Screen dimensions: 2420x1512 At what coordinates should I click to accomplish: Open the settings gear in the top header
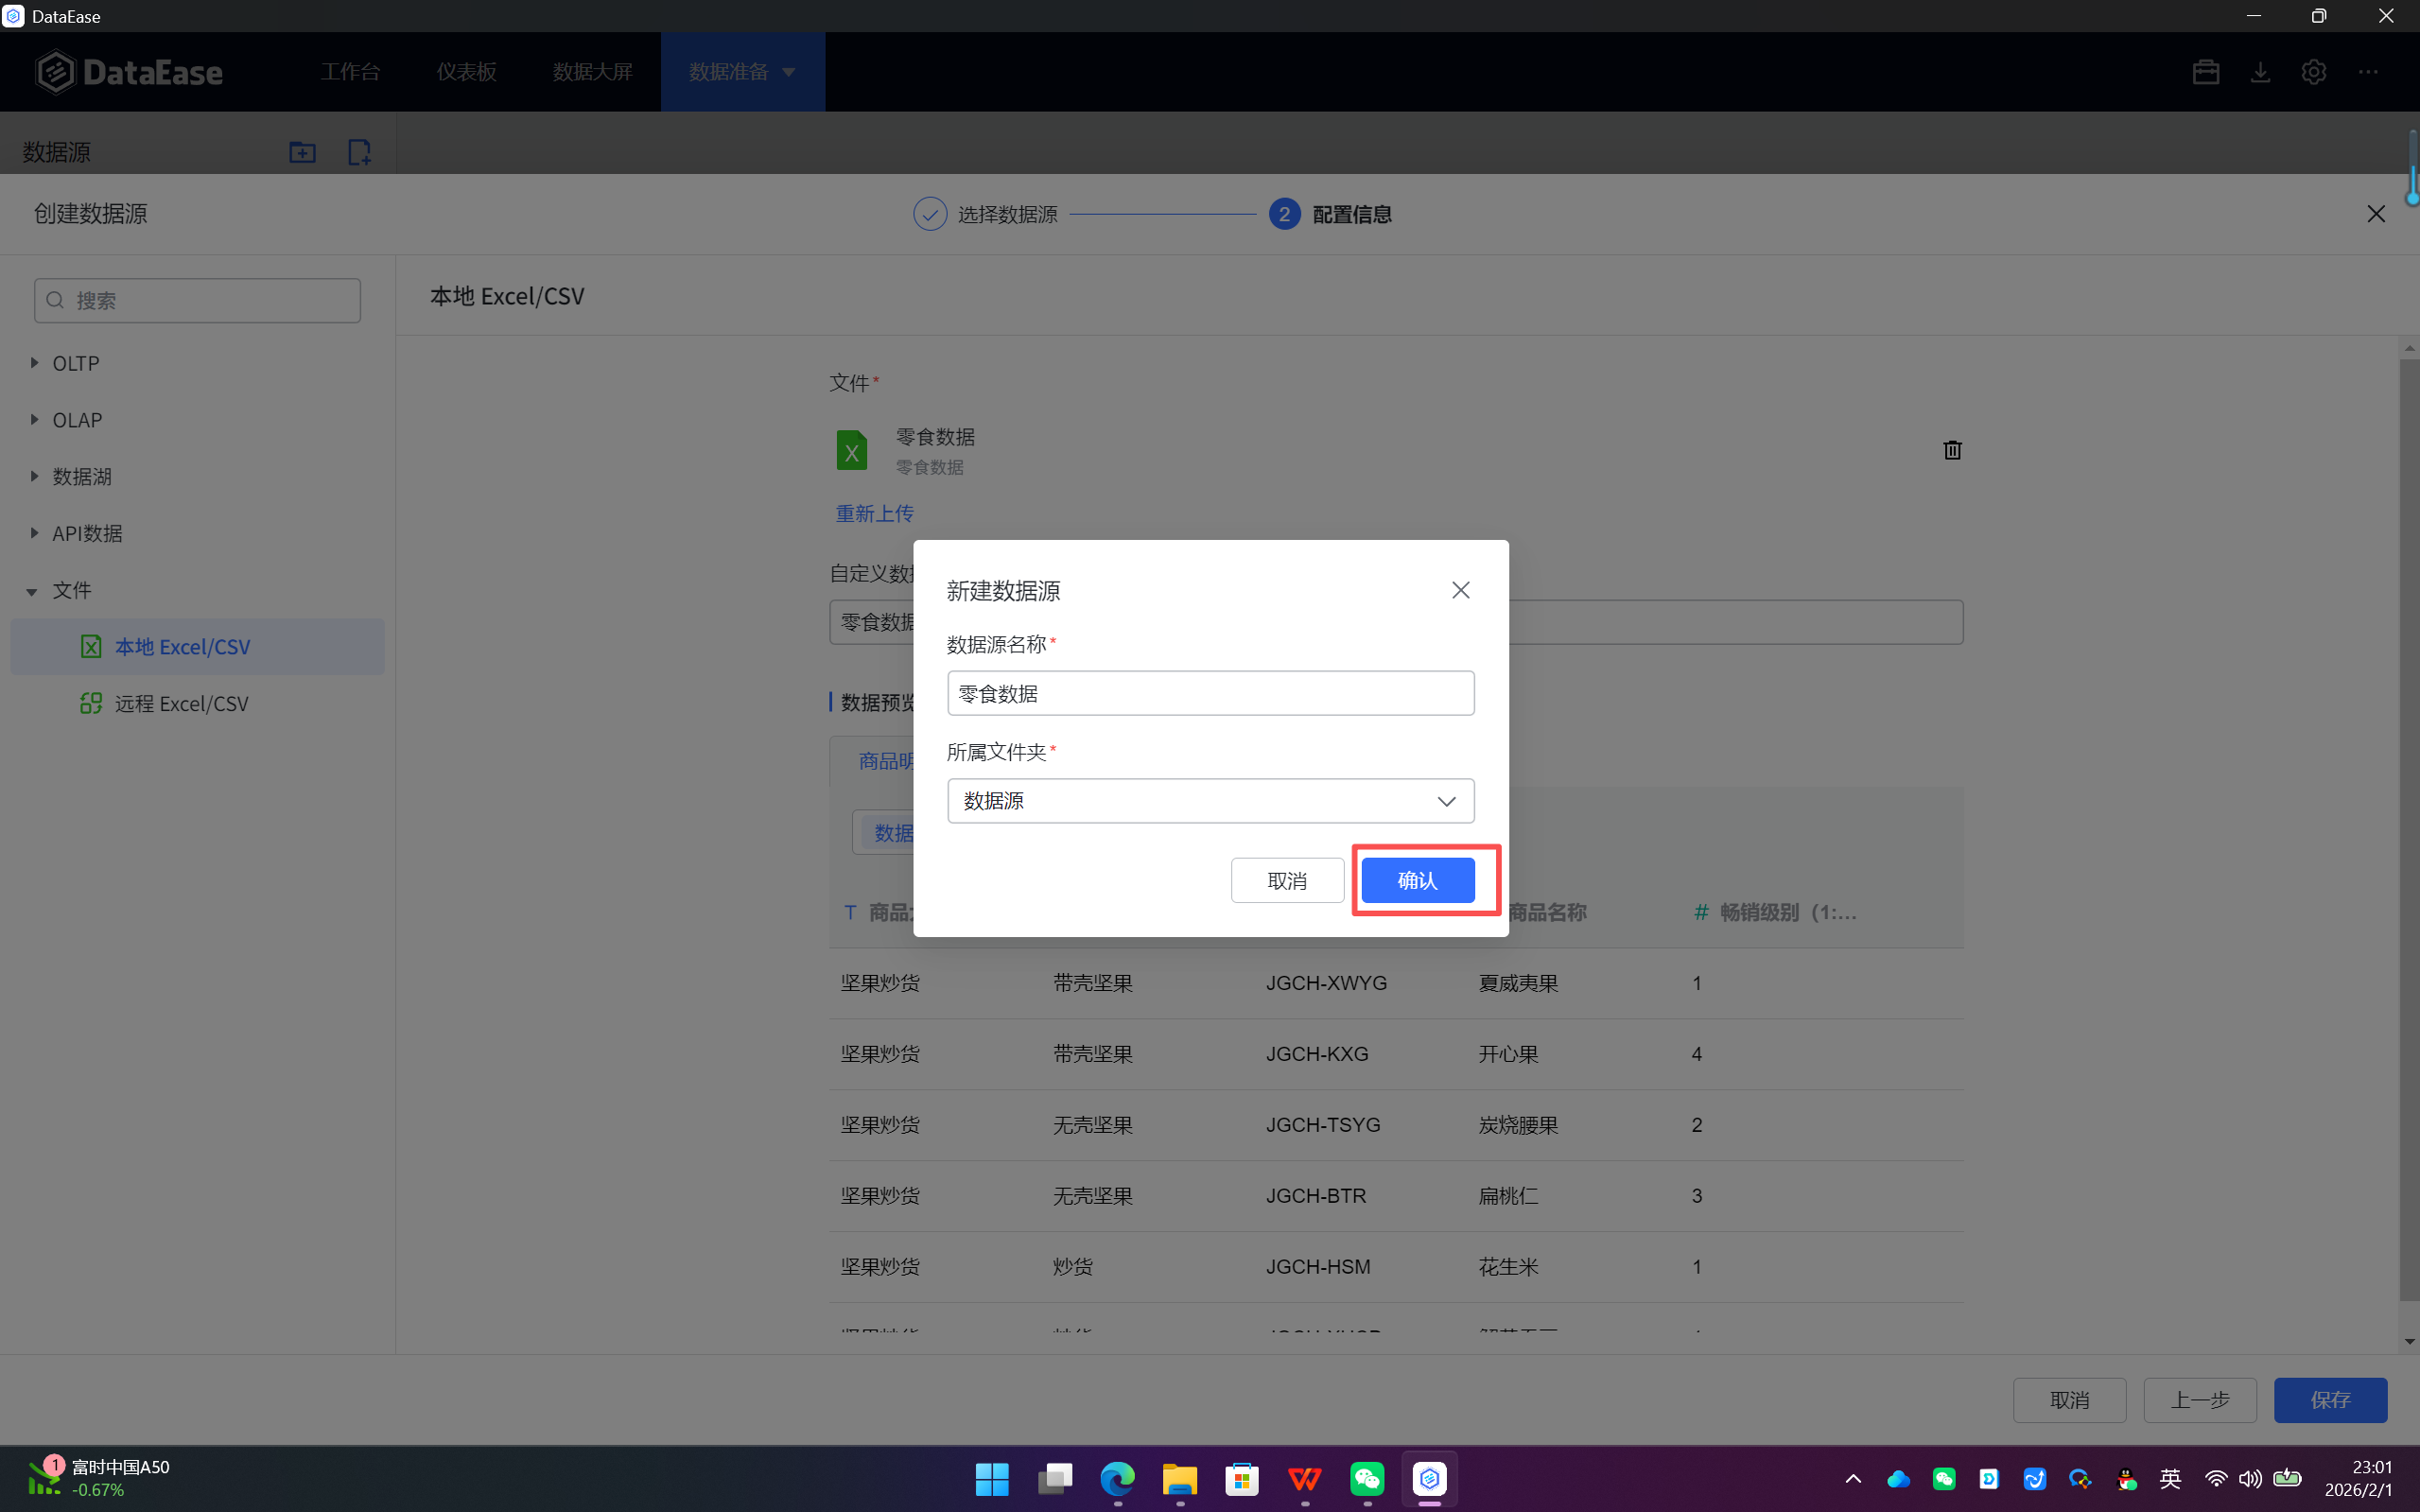coord(2313,72)
